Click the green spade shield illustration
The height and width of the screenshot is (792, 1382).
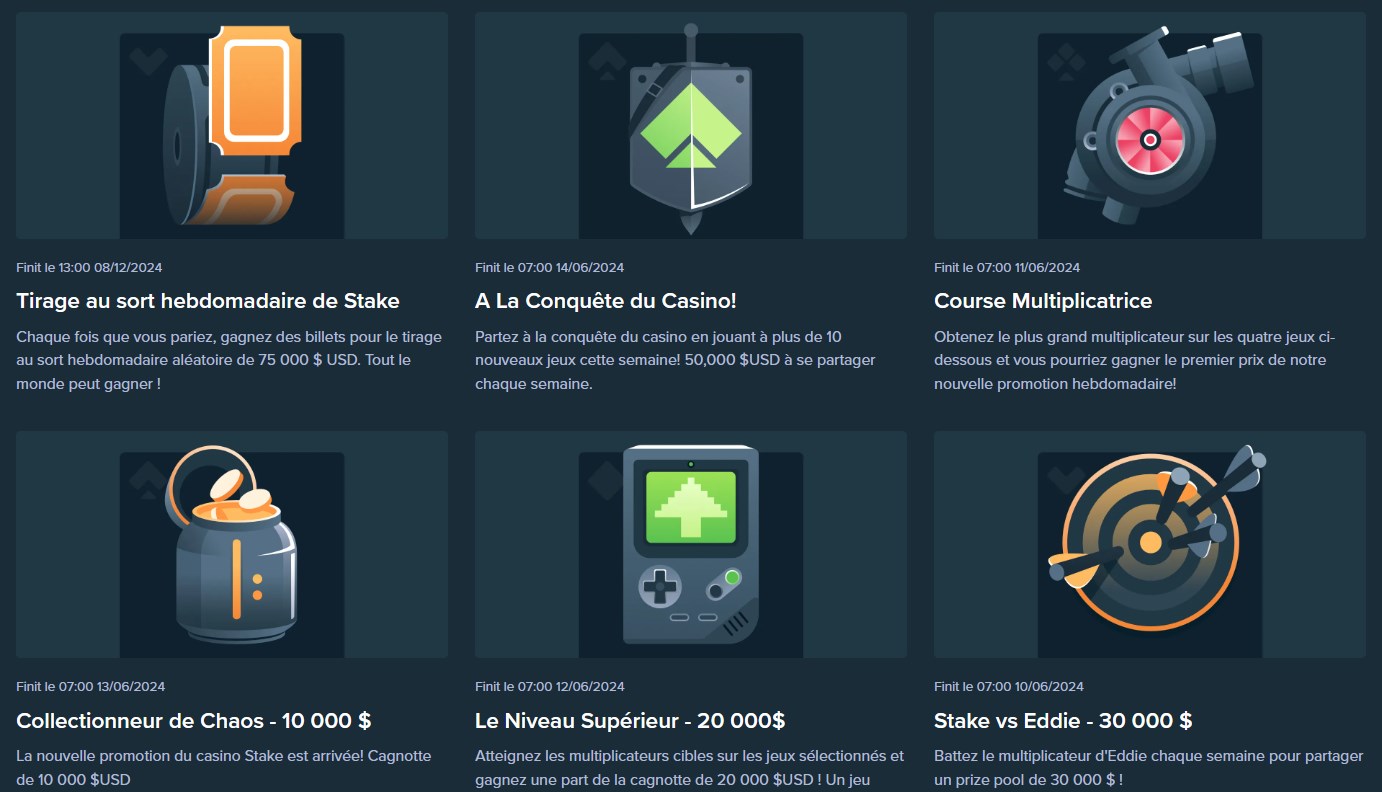[x=691, y=125]
